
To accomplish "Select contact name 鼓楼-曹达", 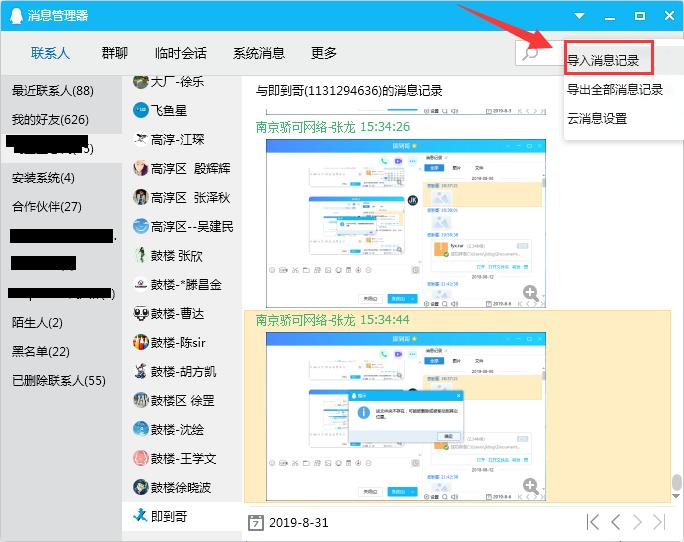I will point(177,313).
